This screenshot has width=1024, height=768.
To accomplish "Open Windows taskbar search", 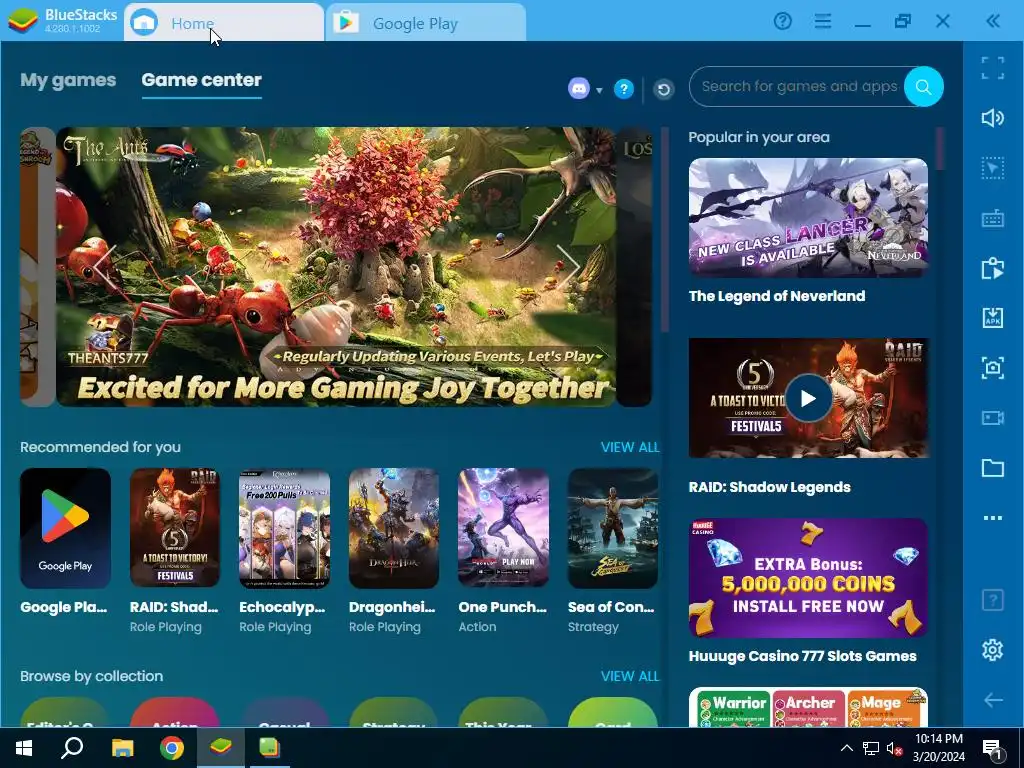I will click(72, 748).
